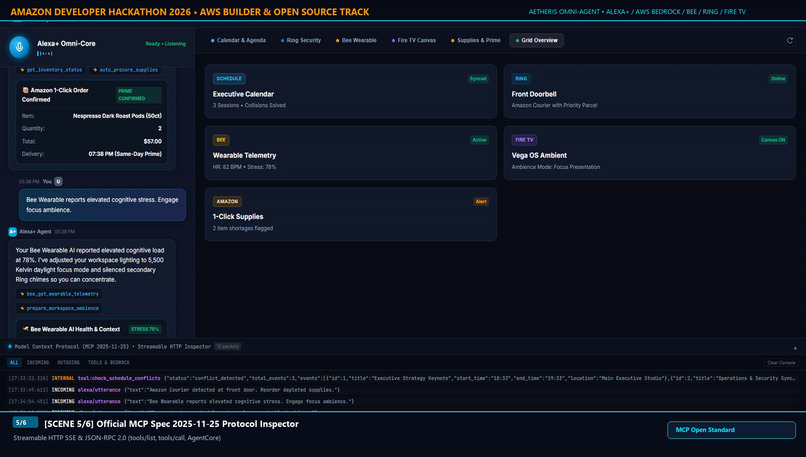806x457 pixels.
Task: Click '2 item shortages flagged' text
Action: coord(243,228)
